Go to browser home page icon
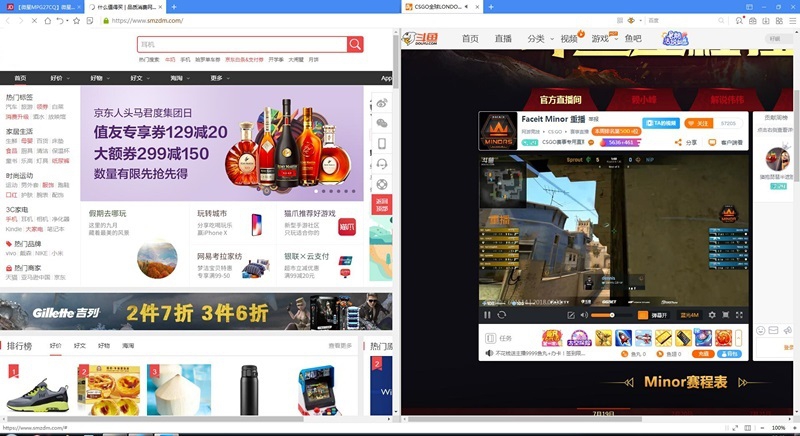The width and height of the screenshot is (800, 436). pyautogui.click(x=47, y=21)
